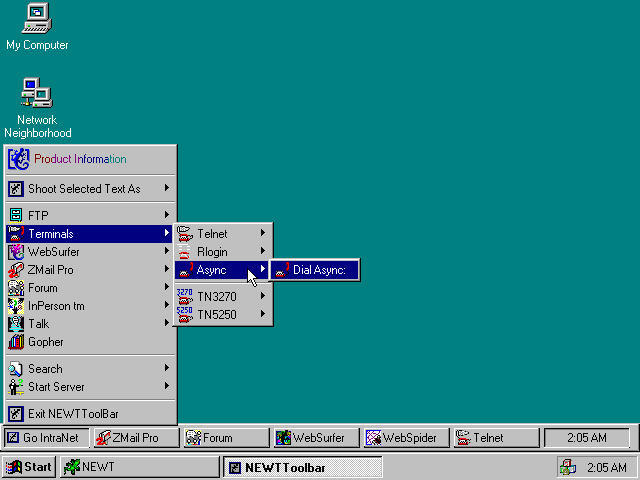
Task: Expand the WebSurfer submenu arrow
Action: pyautogui.click(x=167, y=251)
